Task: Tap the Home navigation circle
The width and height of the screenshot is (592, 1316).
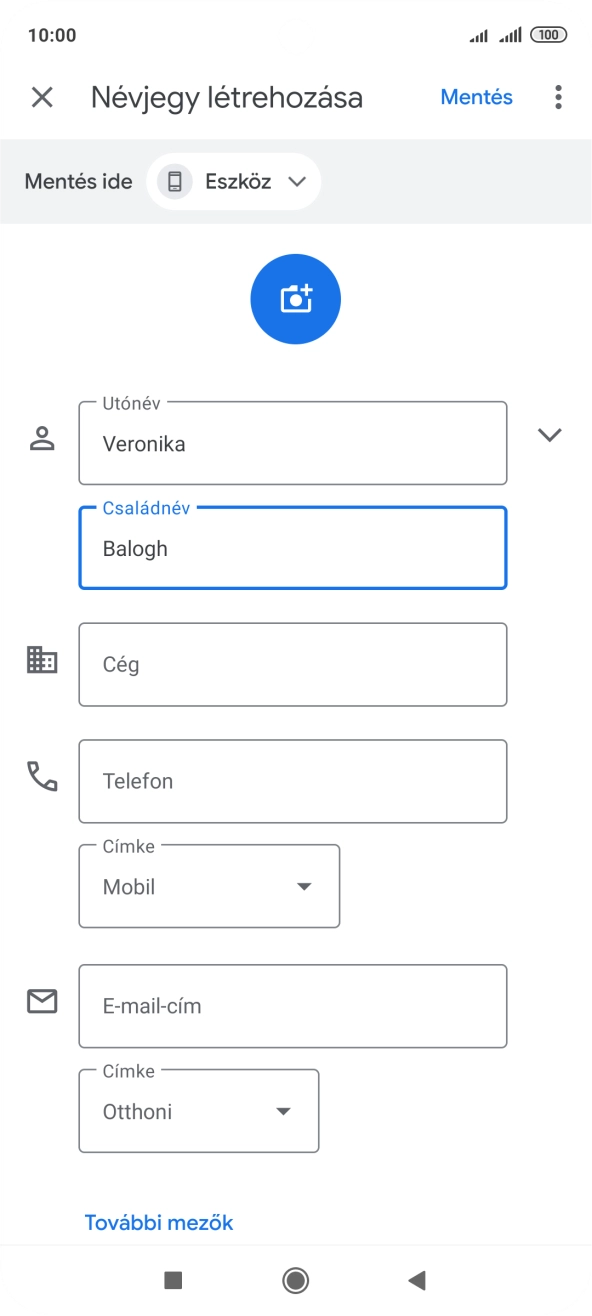Action: [x=295, y=1278]
